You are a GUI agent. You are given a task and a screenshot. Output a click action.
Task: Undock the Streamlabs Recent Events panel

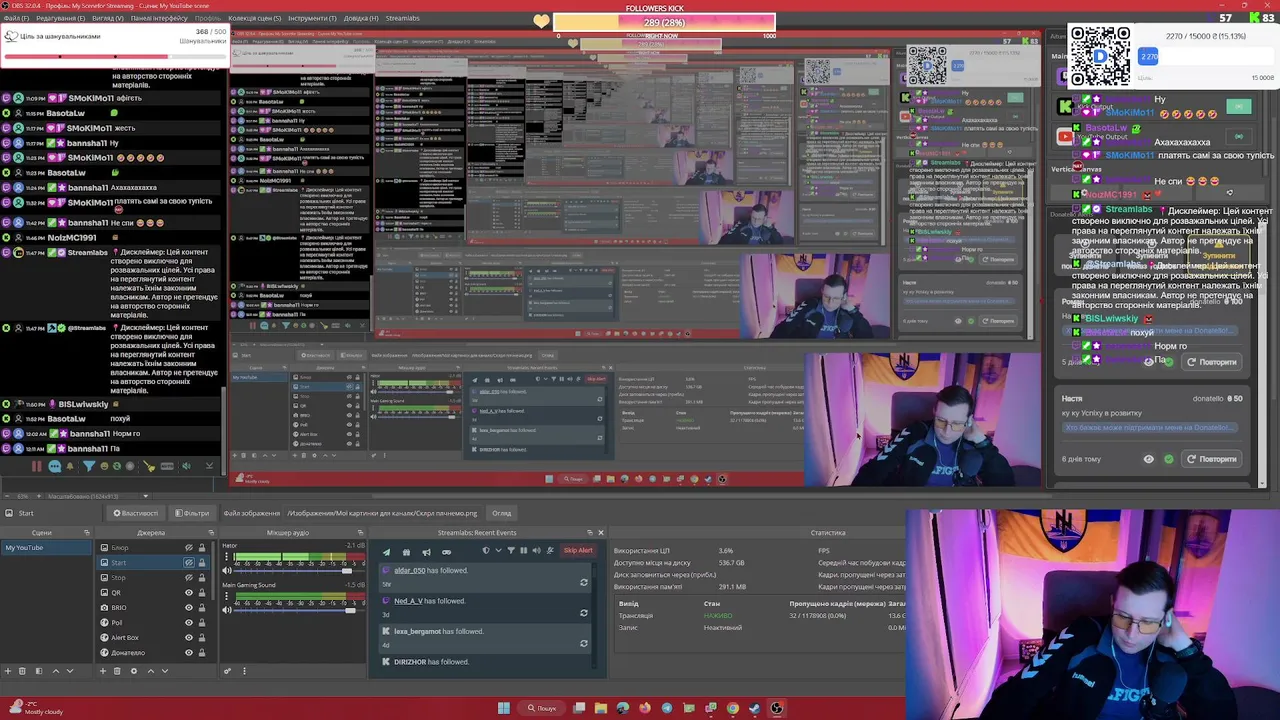pos(588,533)
